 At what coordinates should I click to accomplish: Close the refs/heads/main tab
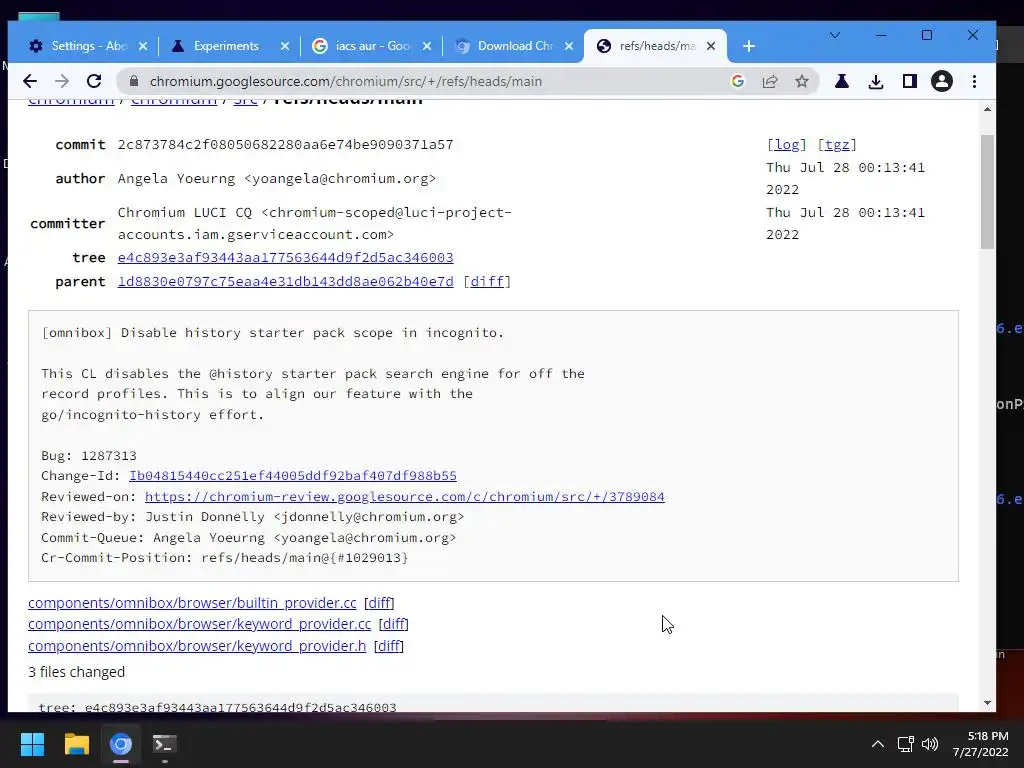711,46
